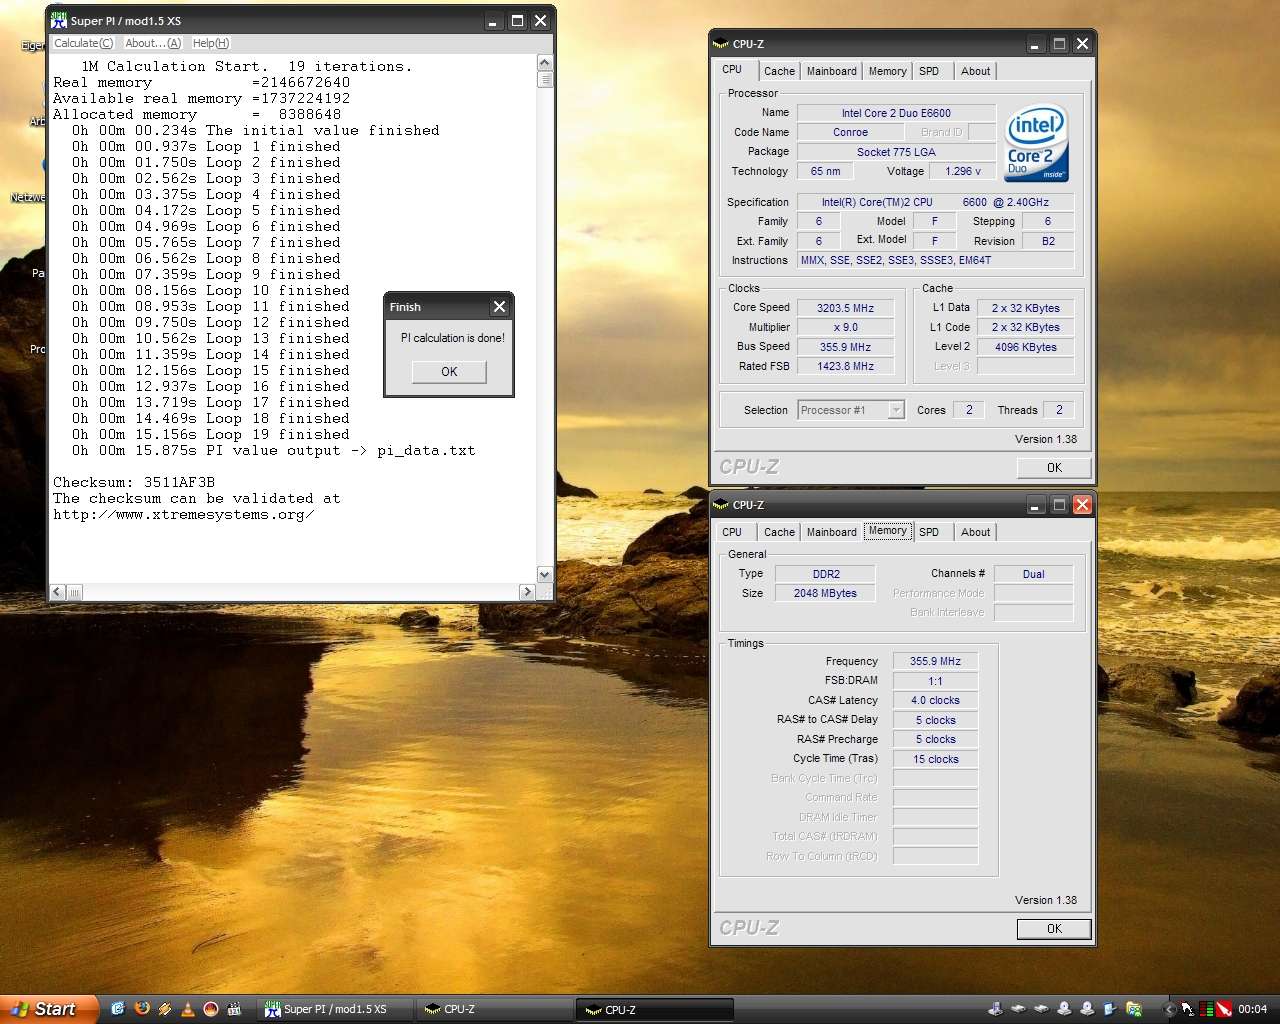Launch Firefox from the quick launch bar
Image resolution: width=1280 pixels, height=1024 pixels.
coord(142,1009)
